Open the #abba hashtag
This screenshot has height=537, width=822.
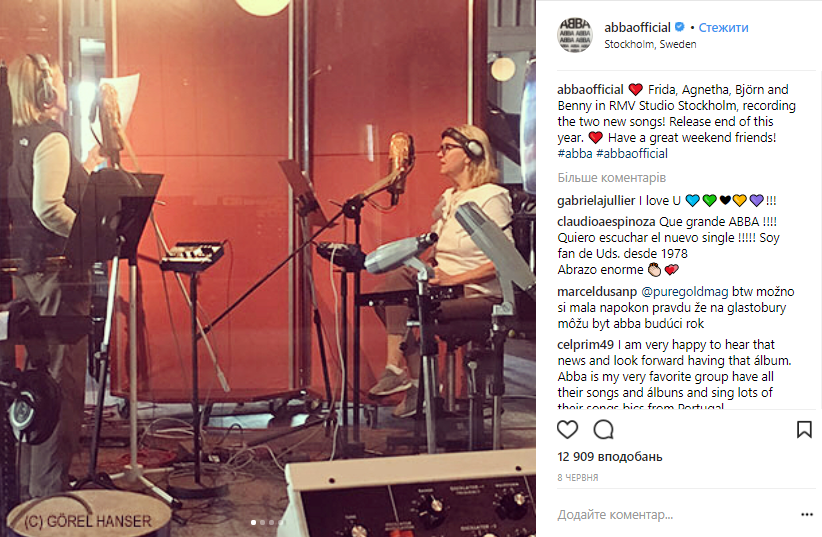[x=575, y=154]
